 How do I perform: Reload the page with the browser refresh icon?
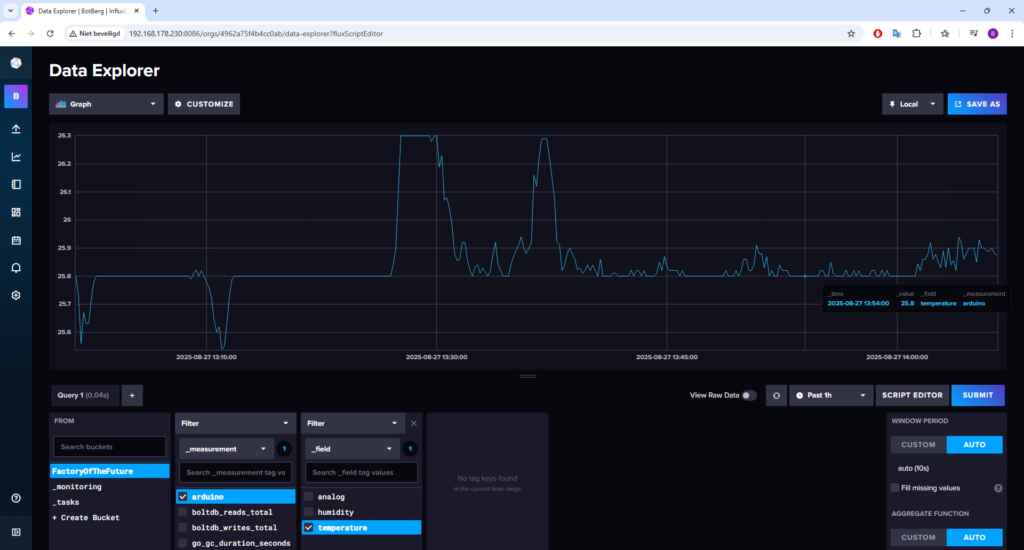coord(50,33)
